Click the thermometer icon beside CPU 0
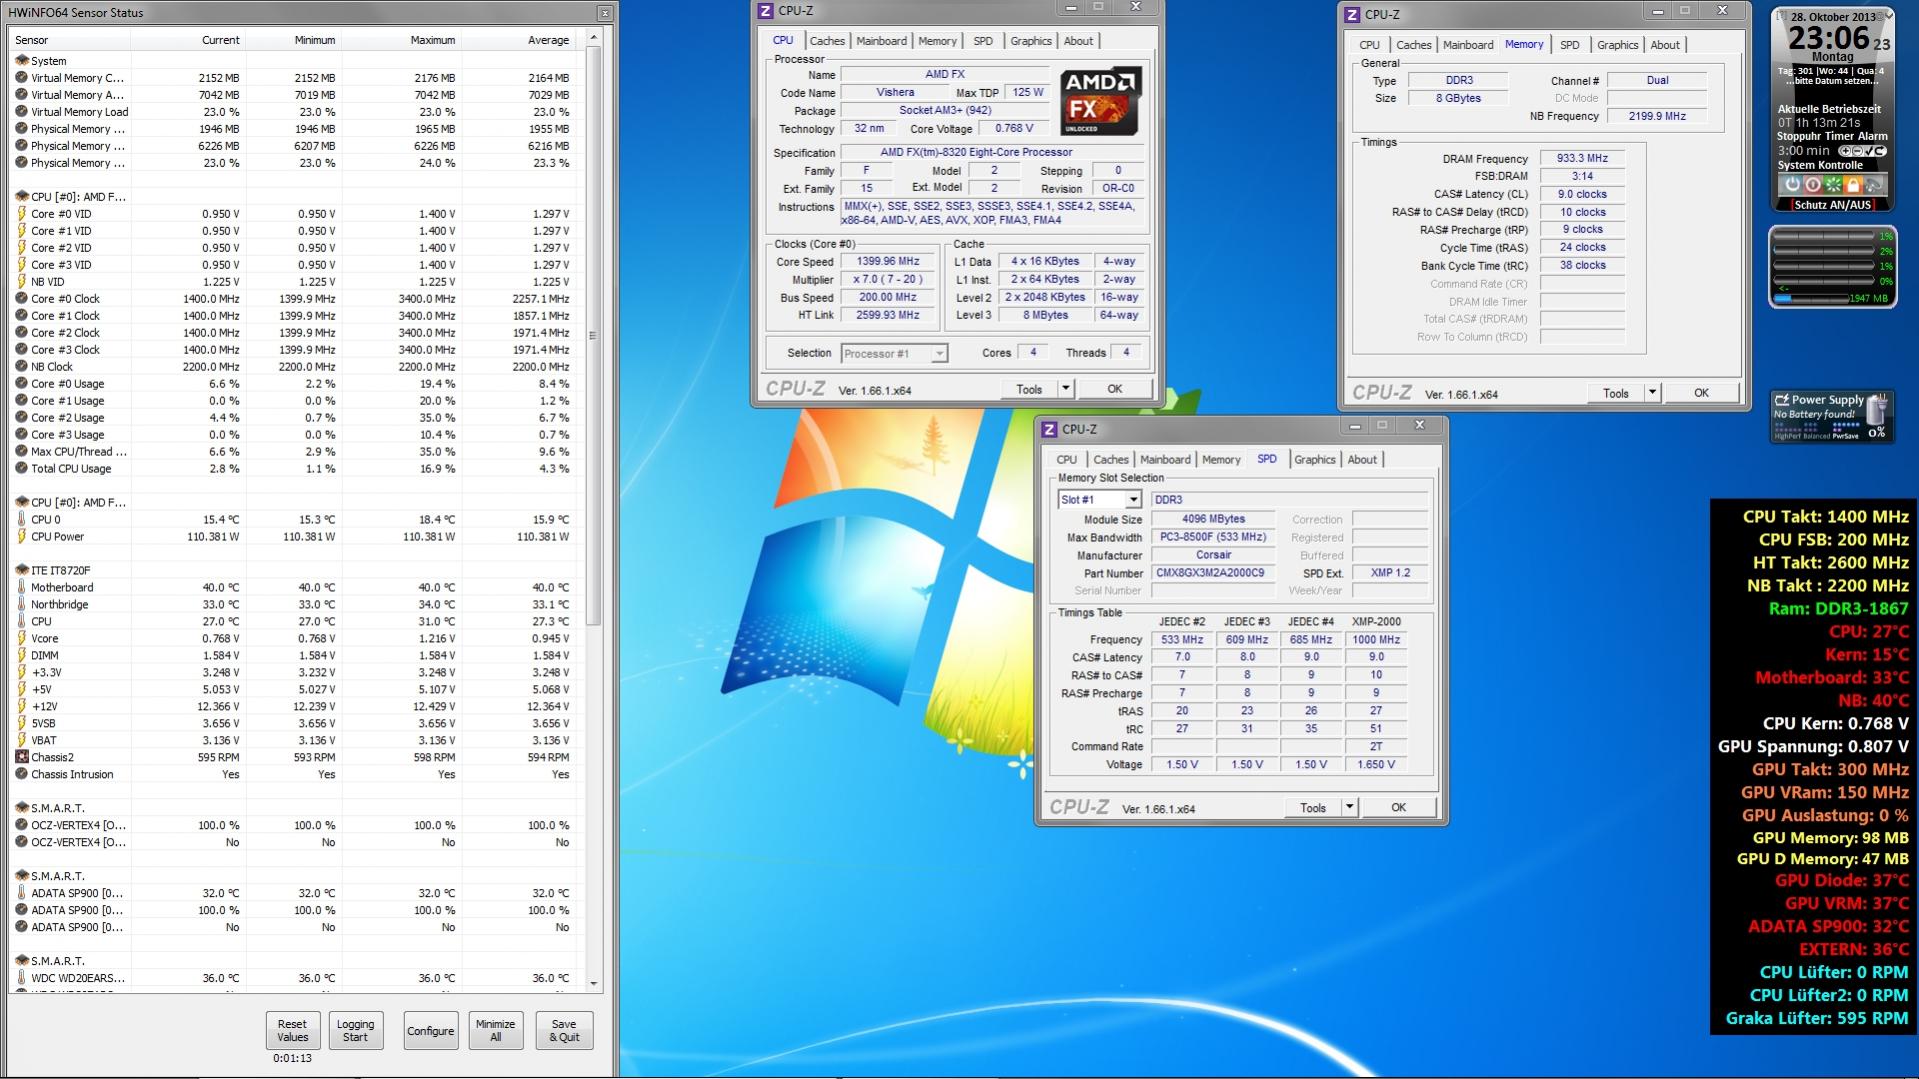Viewport: 1919px width, 1079px height. point(22,520)
